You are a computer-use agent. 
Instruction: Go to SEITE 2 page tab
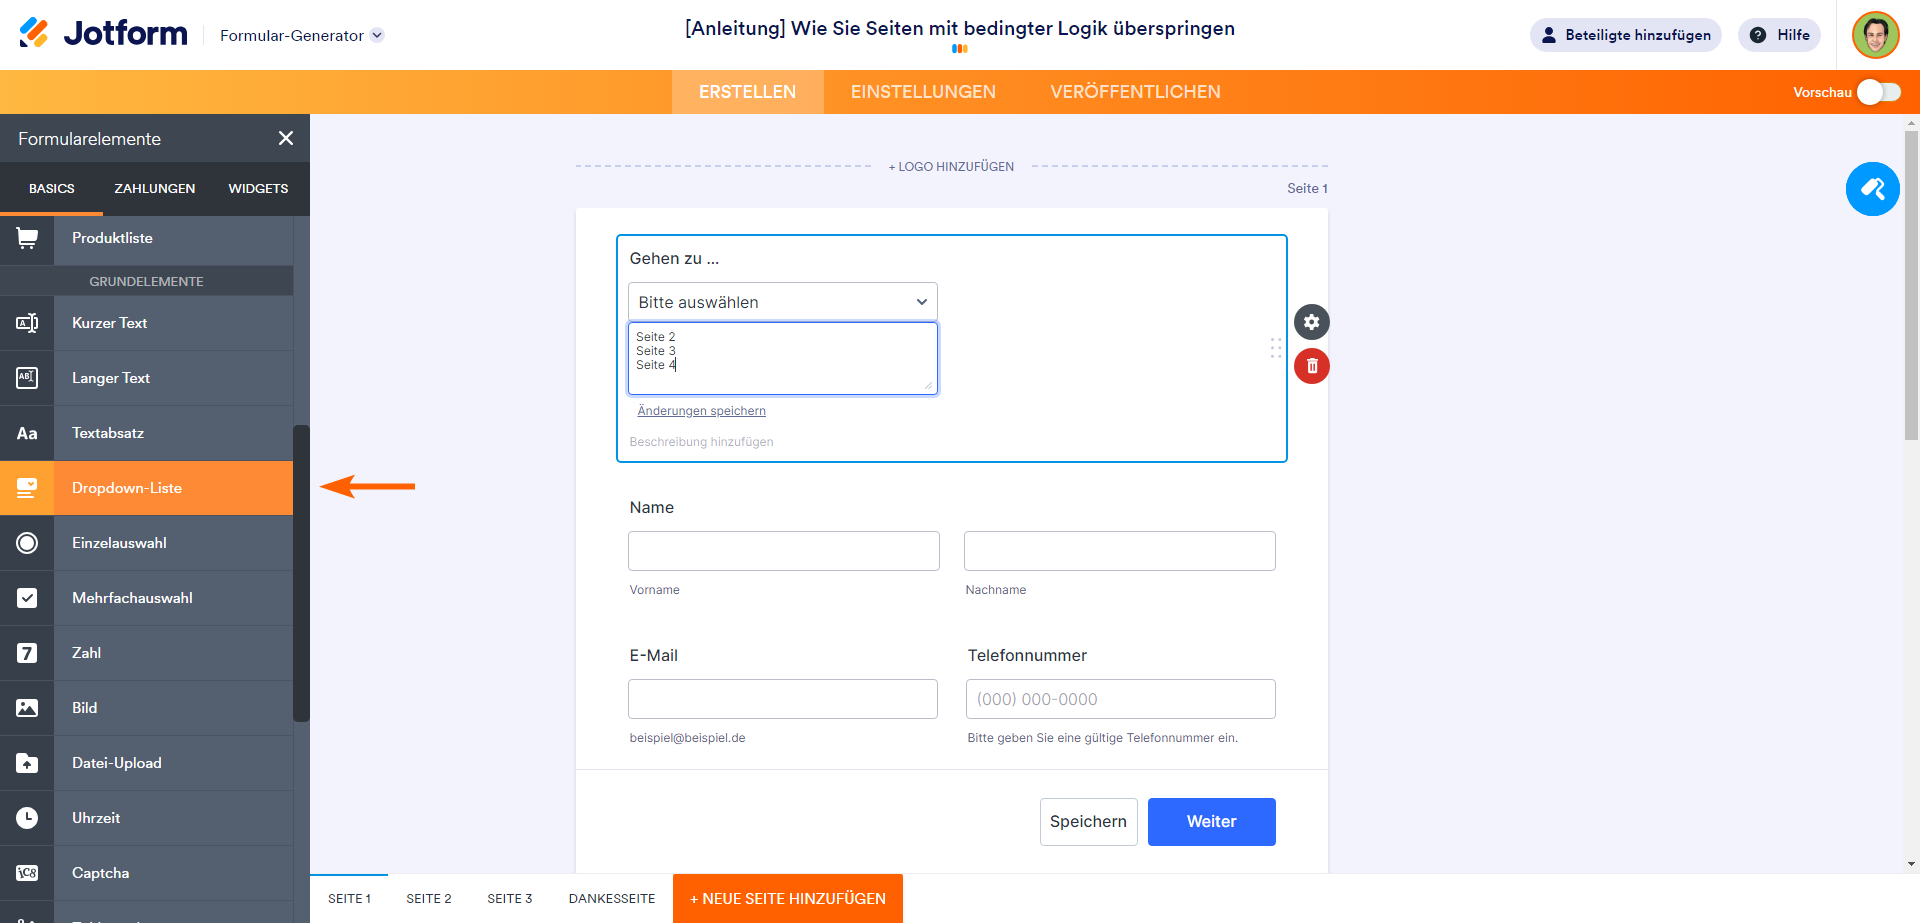click(428, 898)
